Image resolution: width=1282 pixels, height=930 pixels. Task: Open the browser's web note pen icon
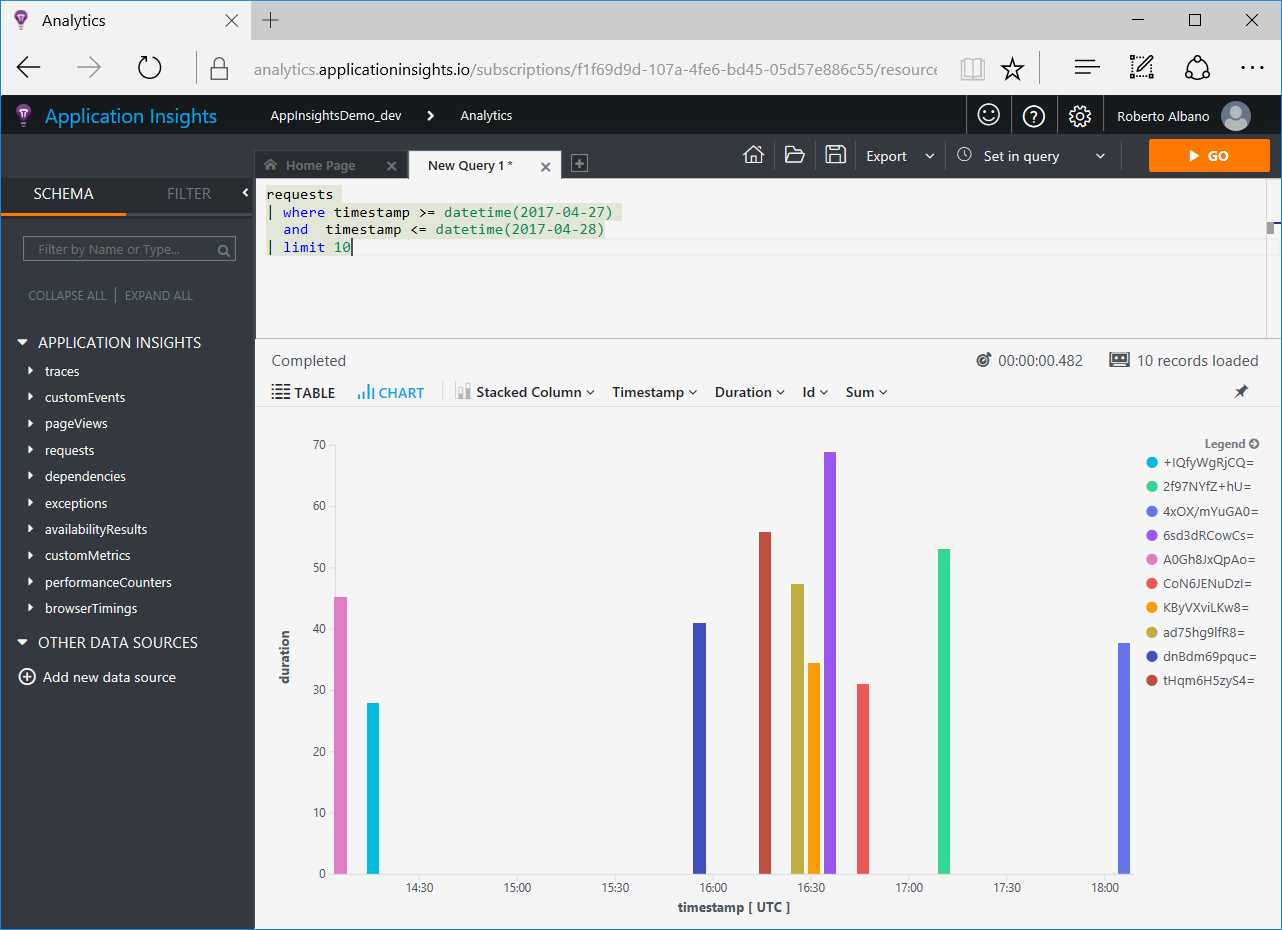click(1141, 68)
